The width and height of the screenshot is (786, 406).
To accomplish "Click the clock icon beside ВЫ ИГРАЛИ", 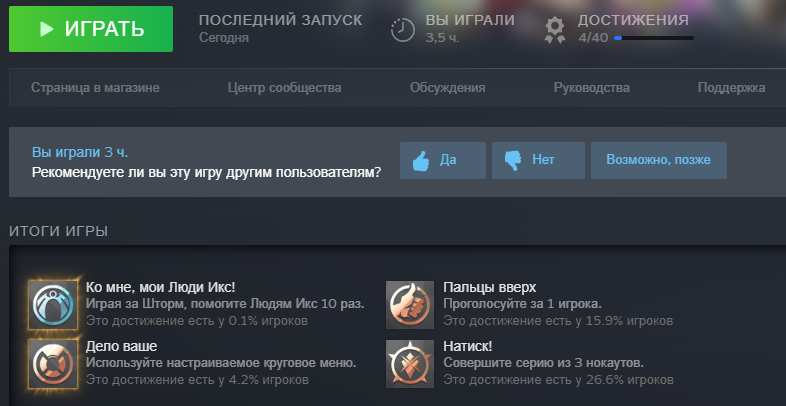I will pos(403,30).
